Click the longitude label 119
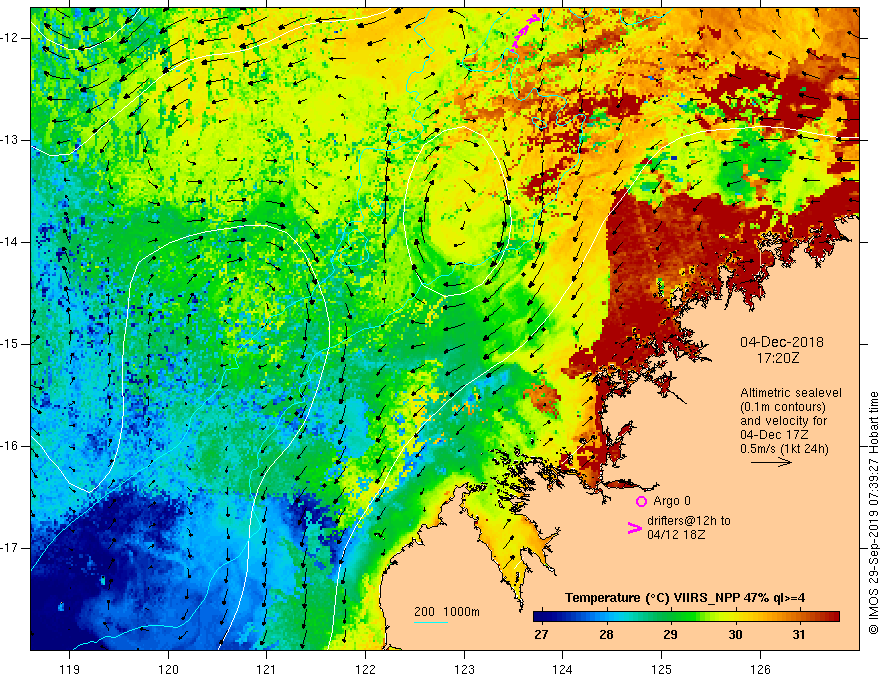Image resolution: width=880 pixels, height=680 pixels. point(70,669)
